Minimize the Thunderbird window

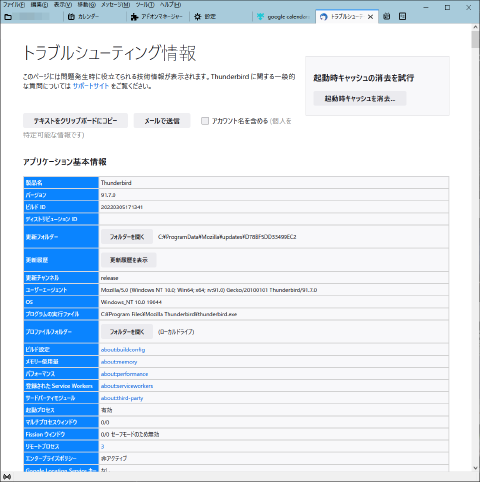click(426, 7)
